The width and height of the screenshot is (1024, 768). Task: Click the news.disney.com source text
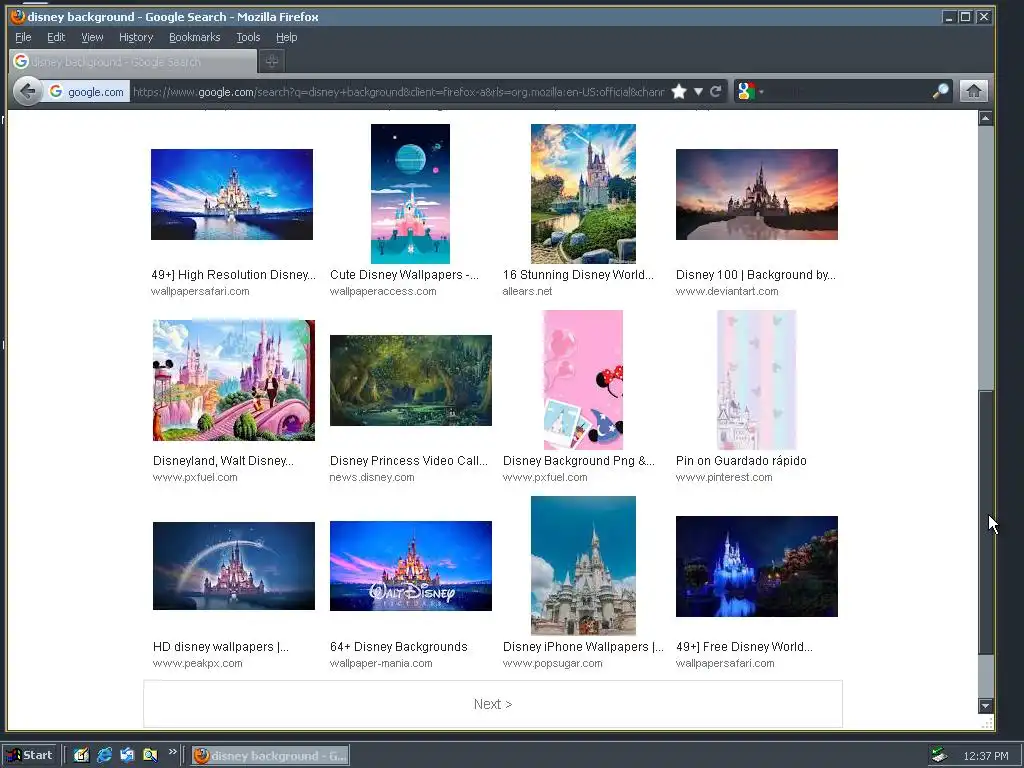pyautogui.click(x=372, y=477)
